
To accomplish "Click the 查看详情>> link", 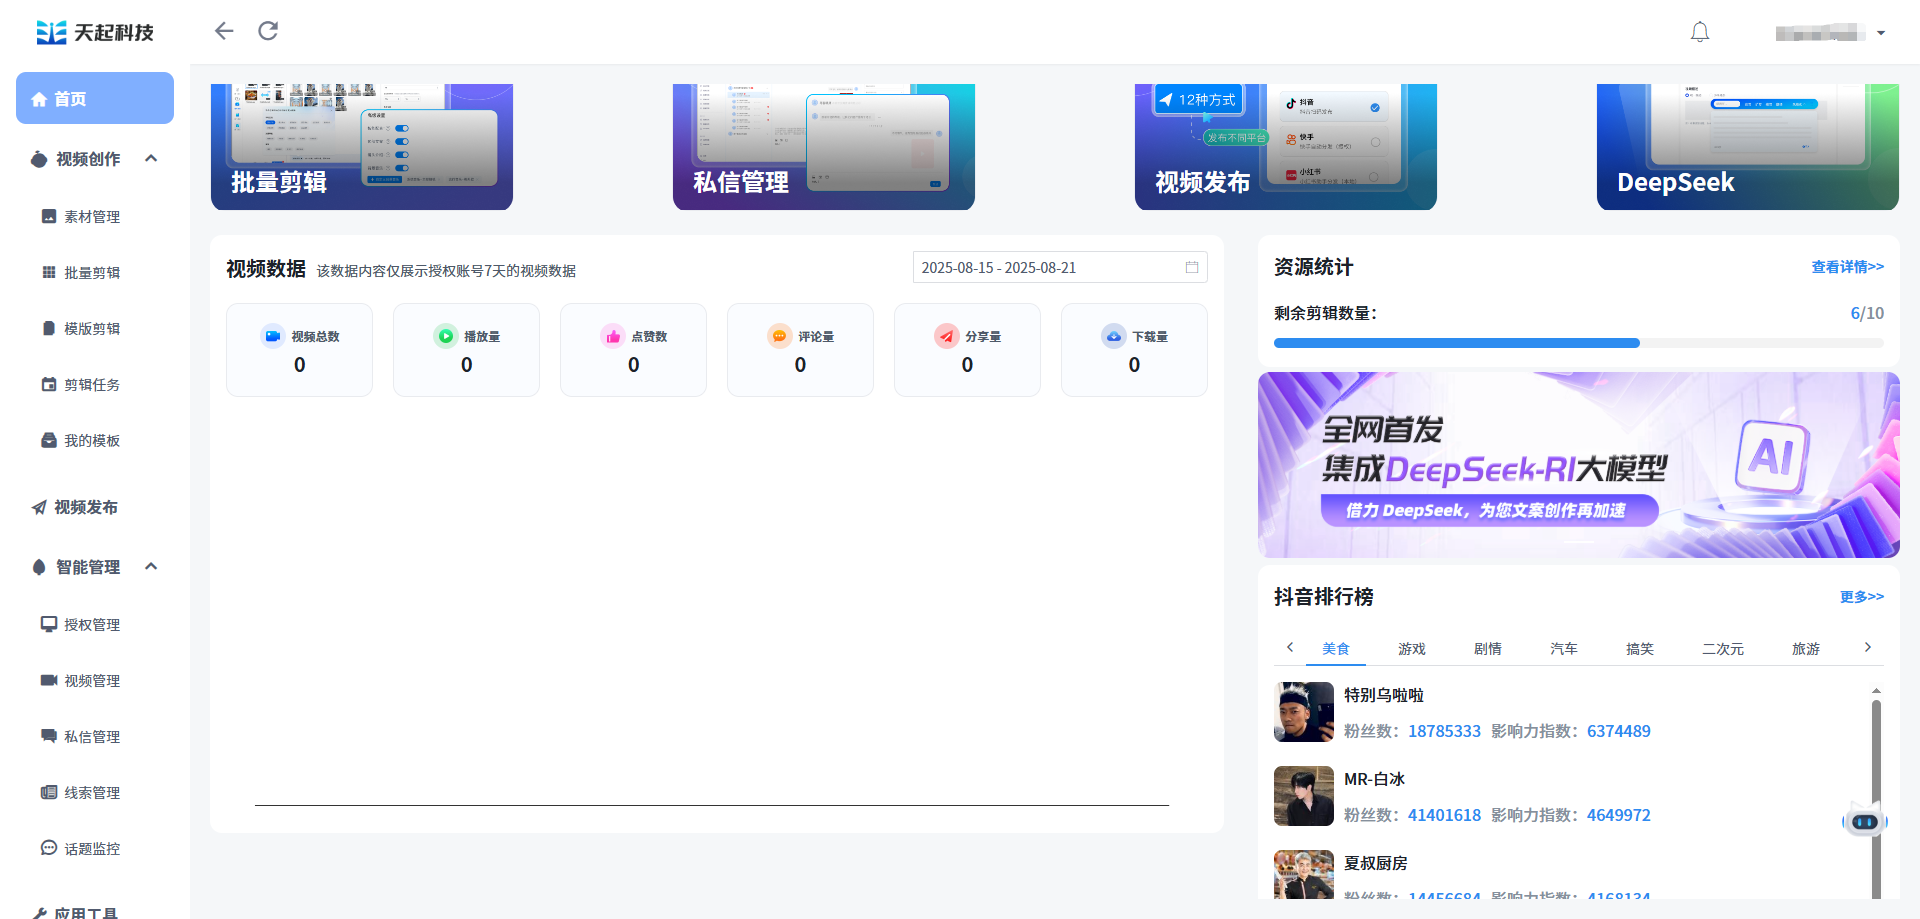I will (1847, 267).
